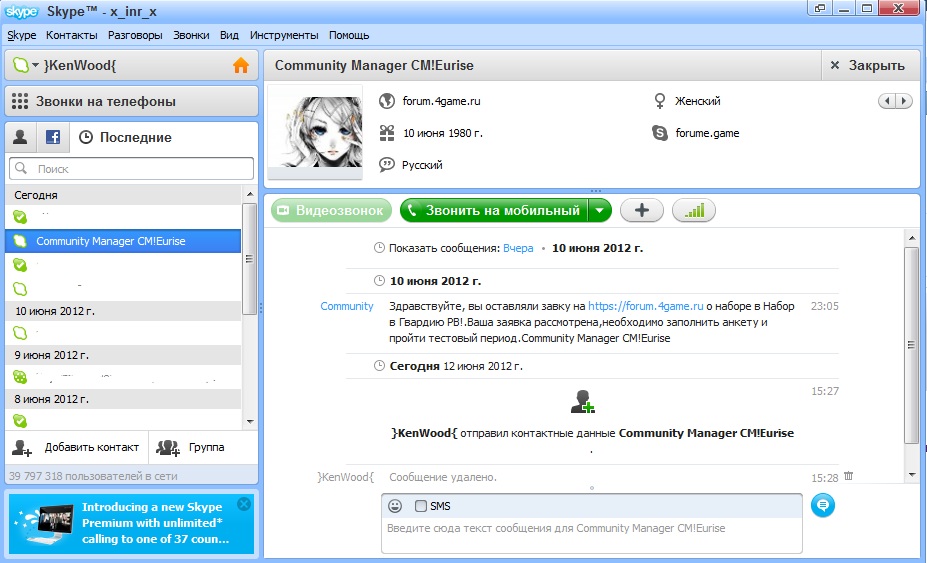Open the Skype home icon
Viewport: 927px width, 563px height.
tap(241, 65)
